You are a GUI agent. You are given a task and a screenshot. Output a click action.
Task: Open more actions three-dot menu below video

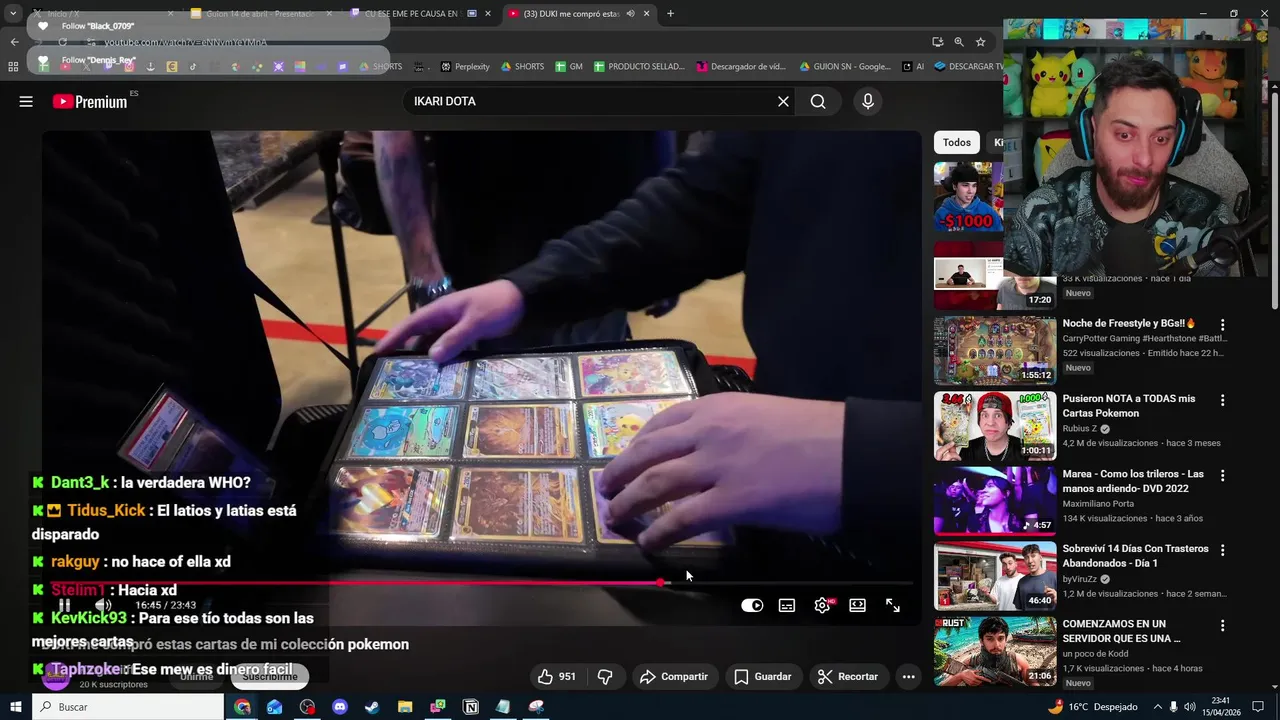908,677
